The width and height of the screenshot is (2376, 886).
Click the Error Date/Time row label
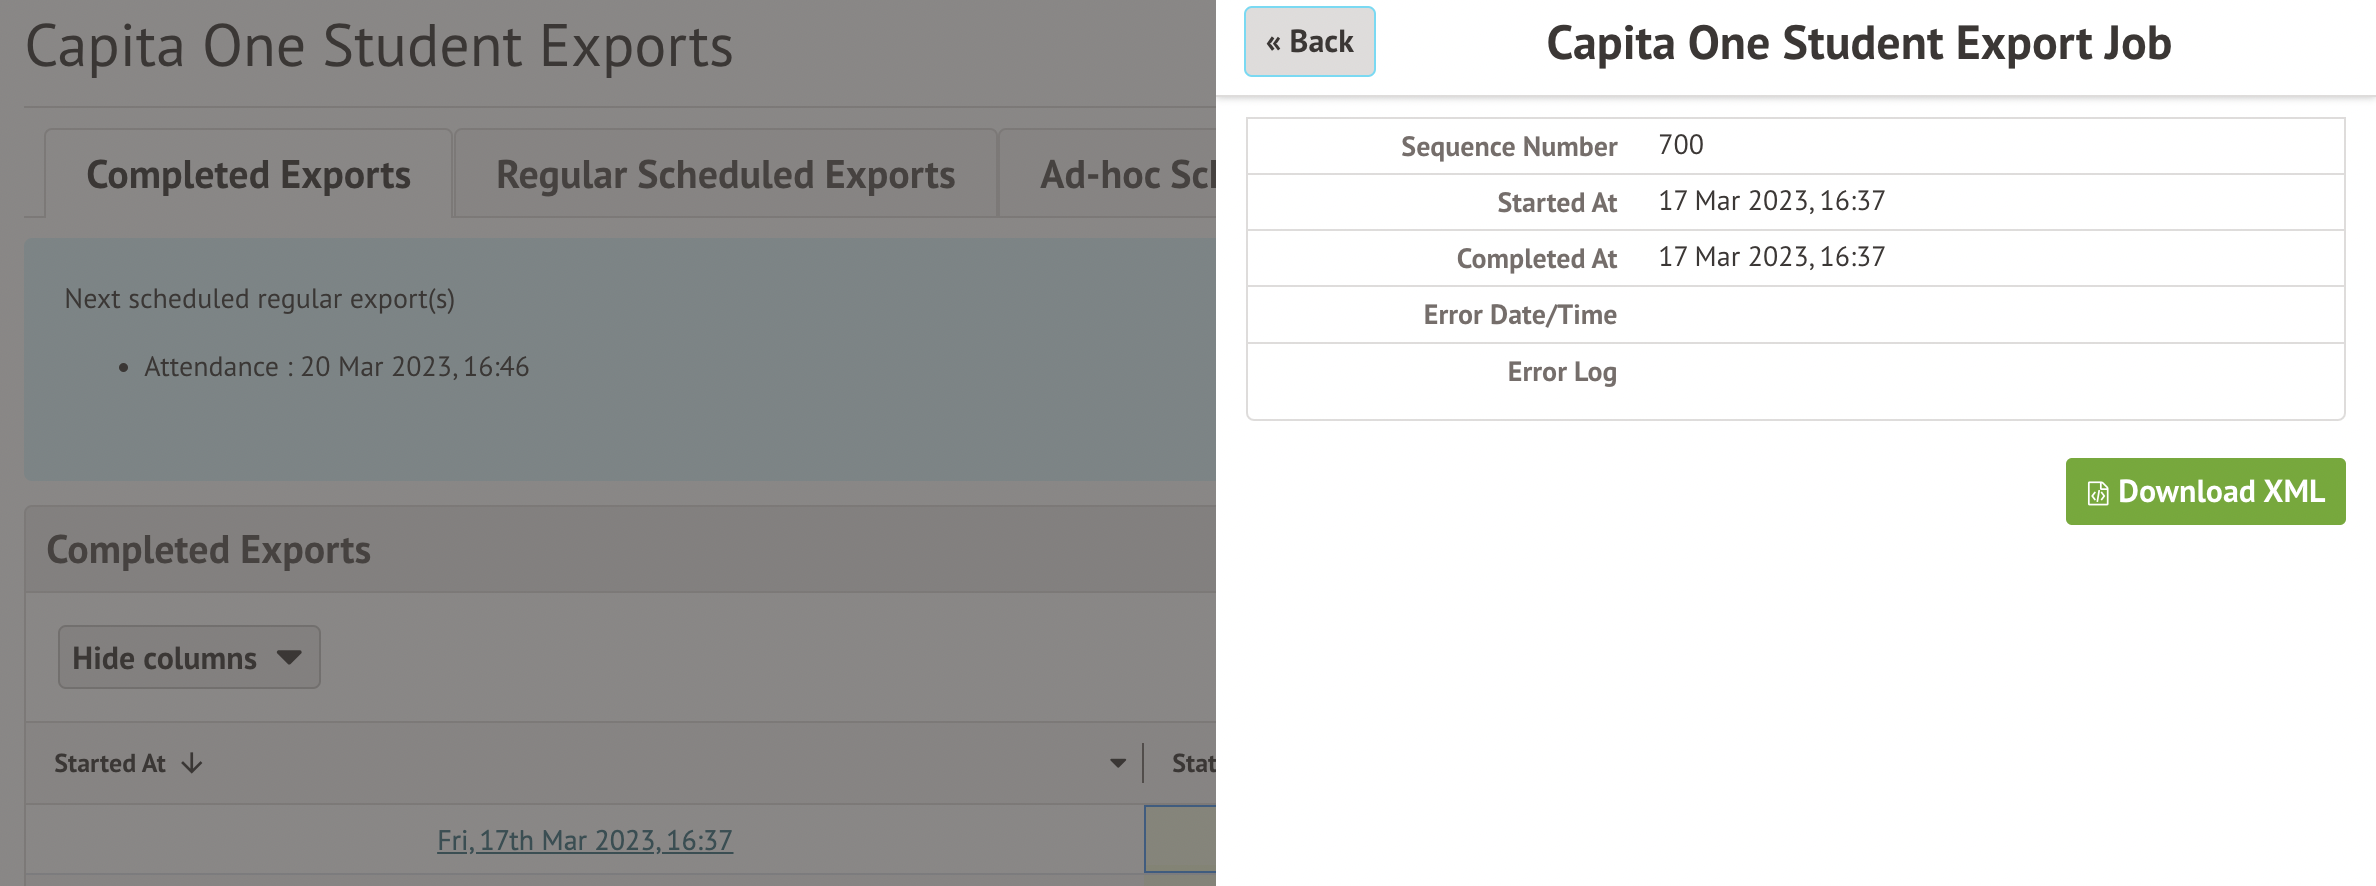(x=1519, y=315)
